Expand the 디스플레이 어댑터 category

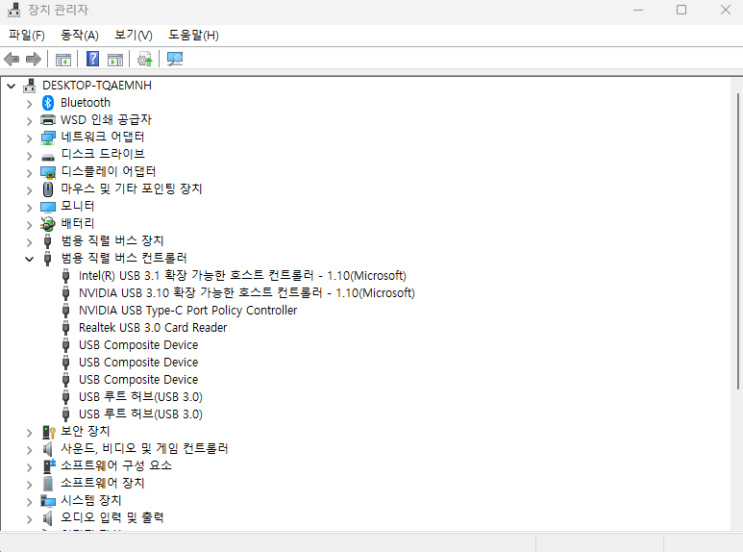point(29,173)
